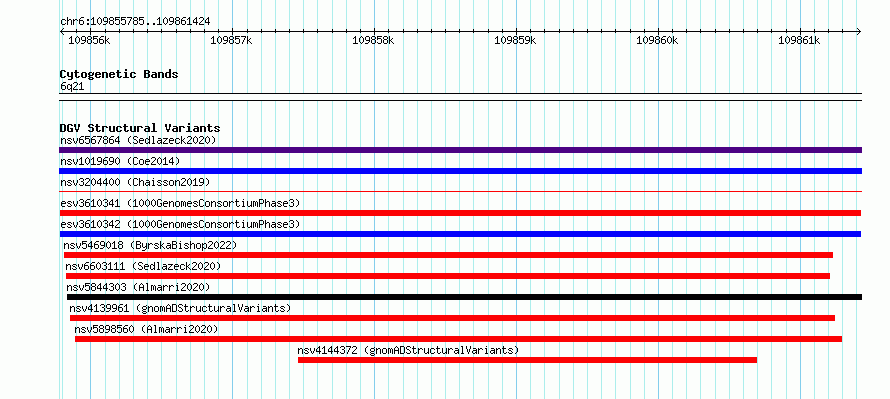
Task: Click the Cytogenetic Bands track title
Action: [x=119, y=74]
